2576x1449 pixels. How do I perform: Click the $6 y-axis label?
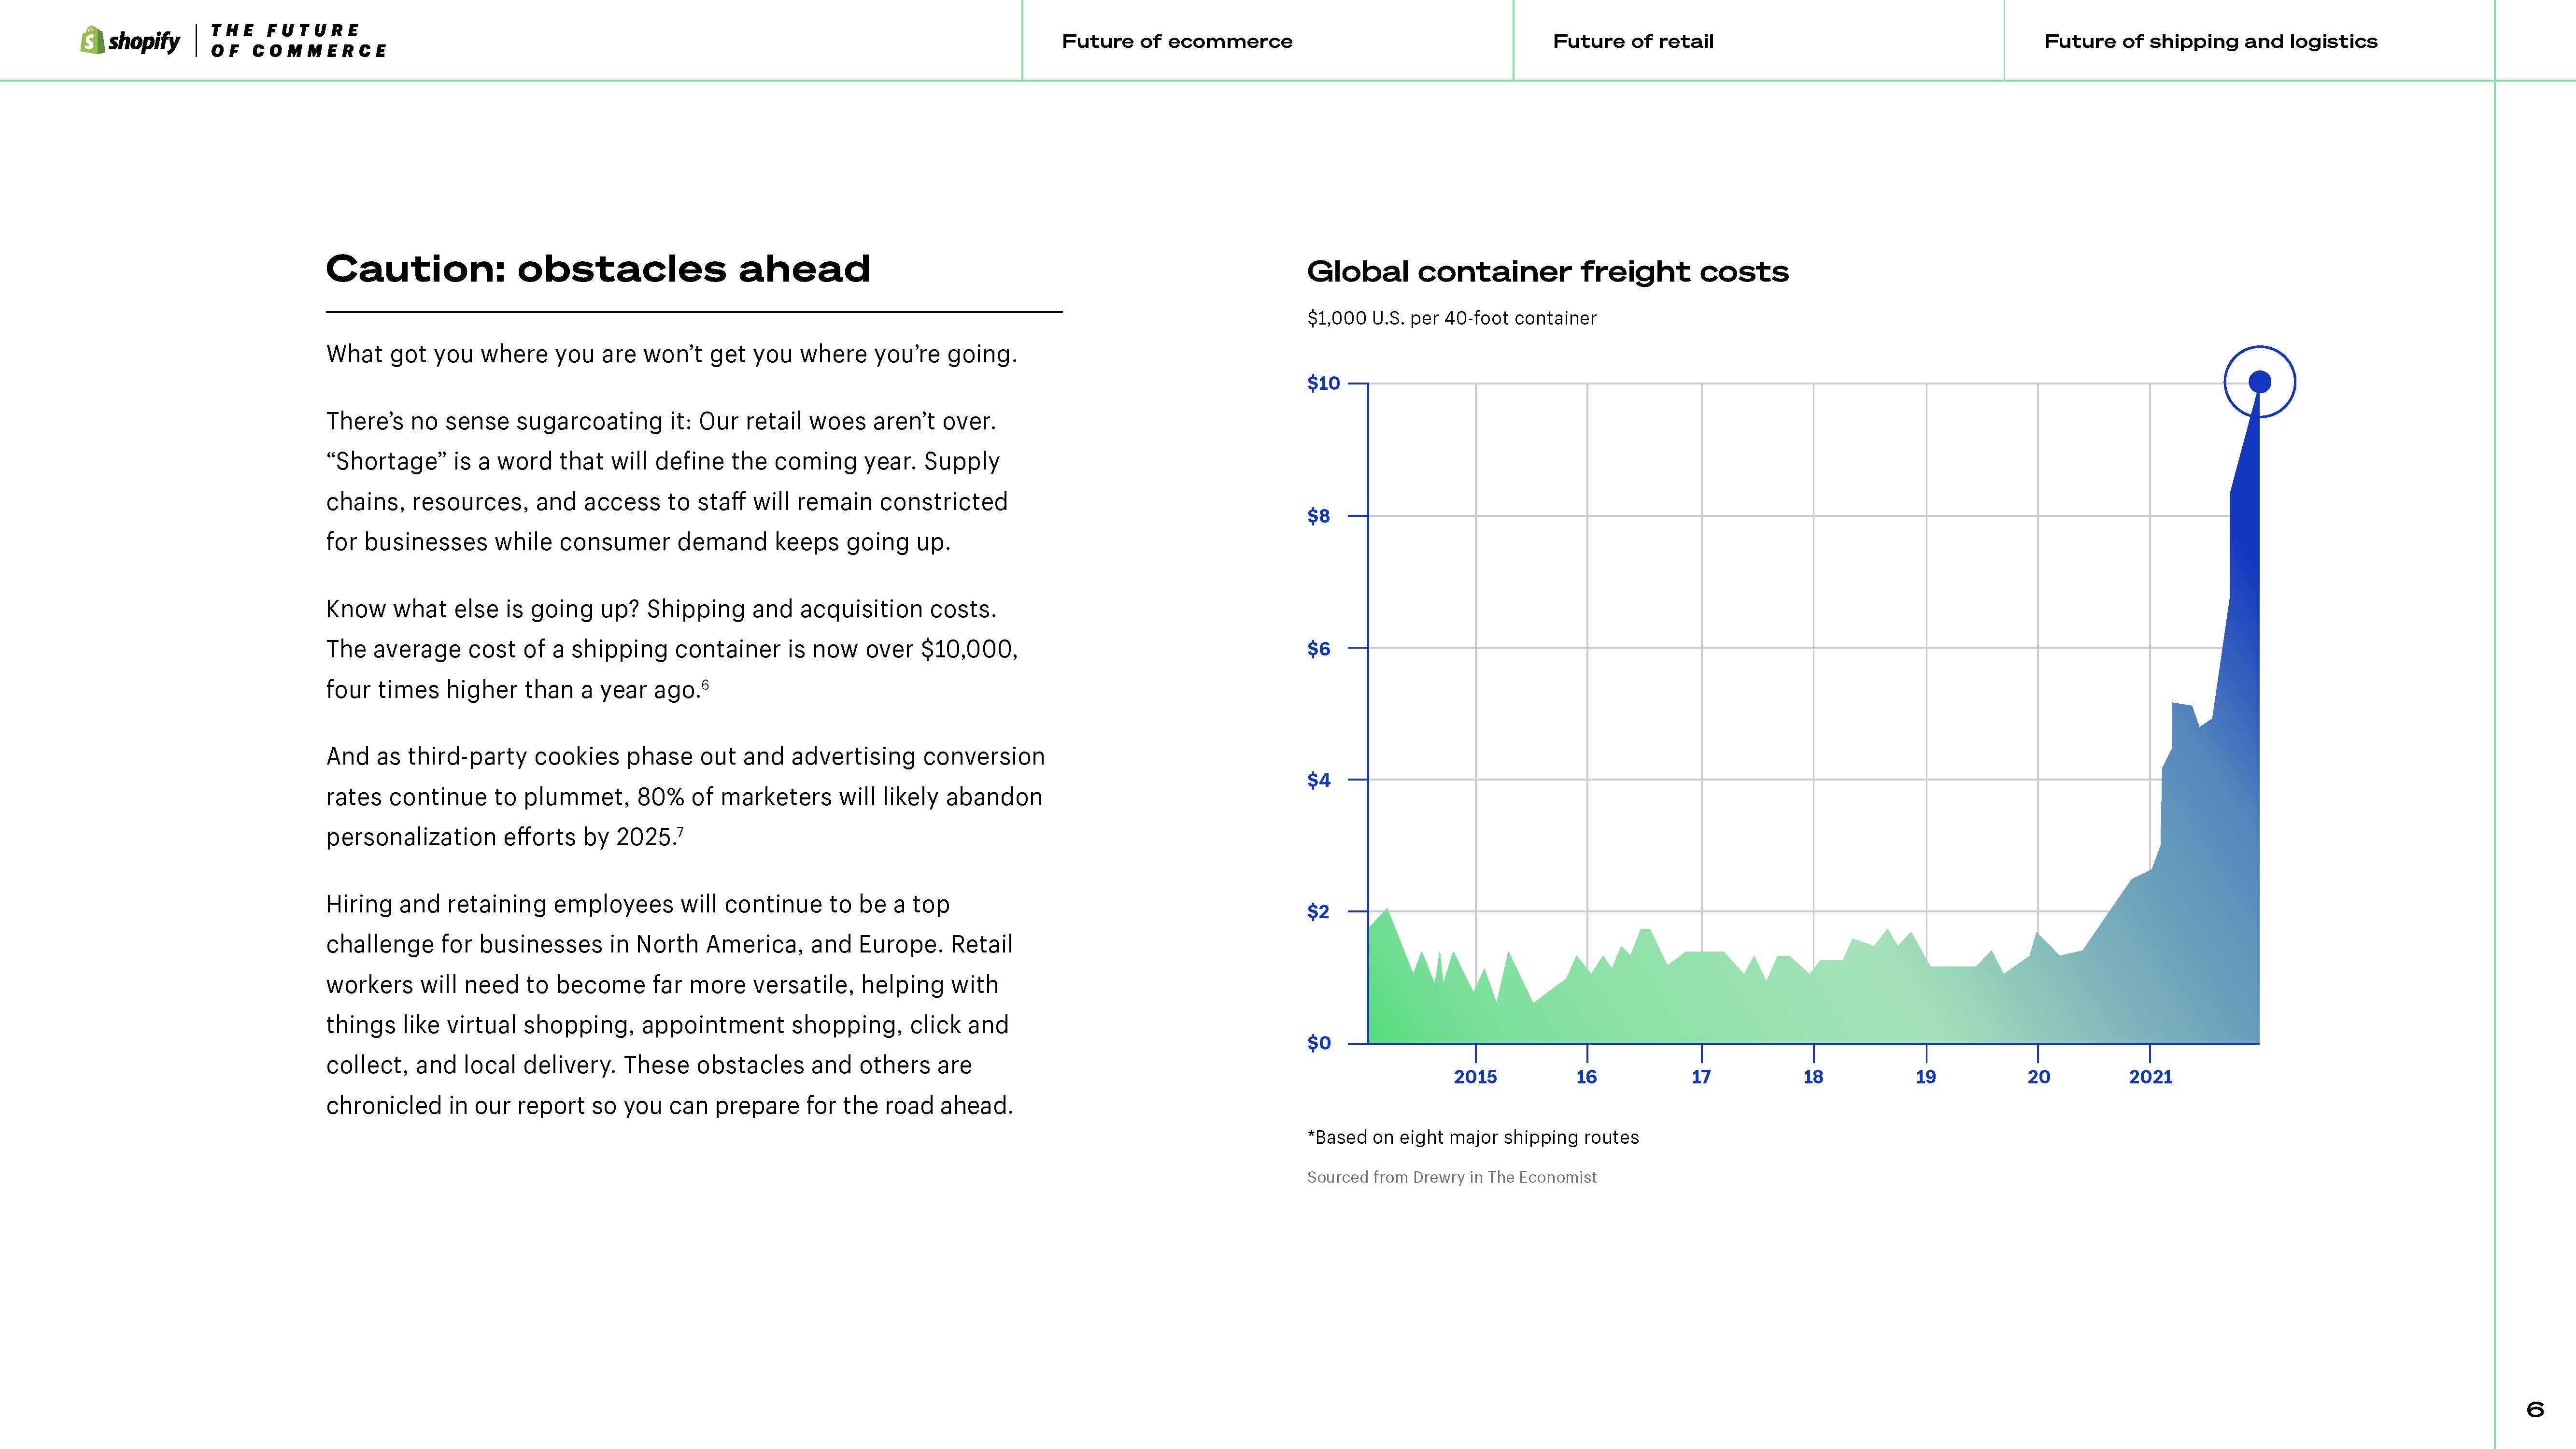pos(1319,649)
